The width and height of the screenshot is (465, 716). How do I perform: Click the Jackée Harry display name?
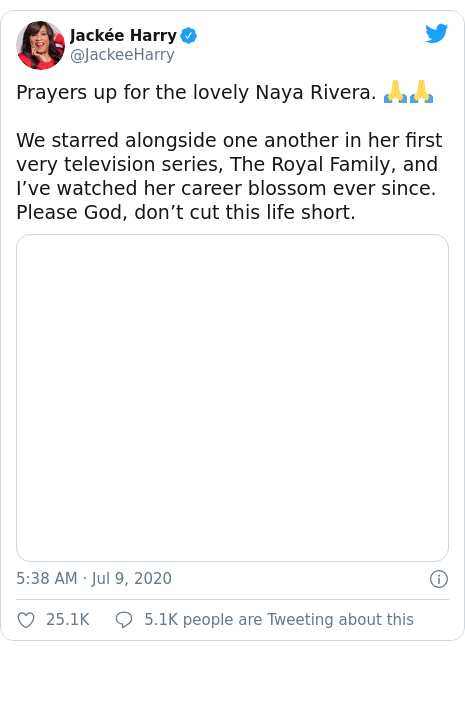click(123, 35)
